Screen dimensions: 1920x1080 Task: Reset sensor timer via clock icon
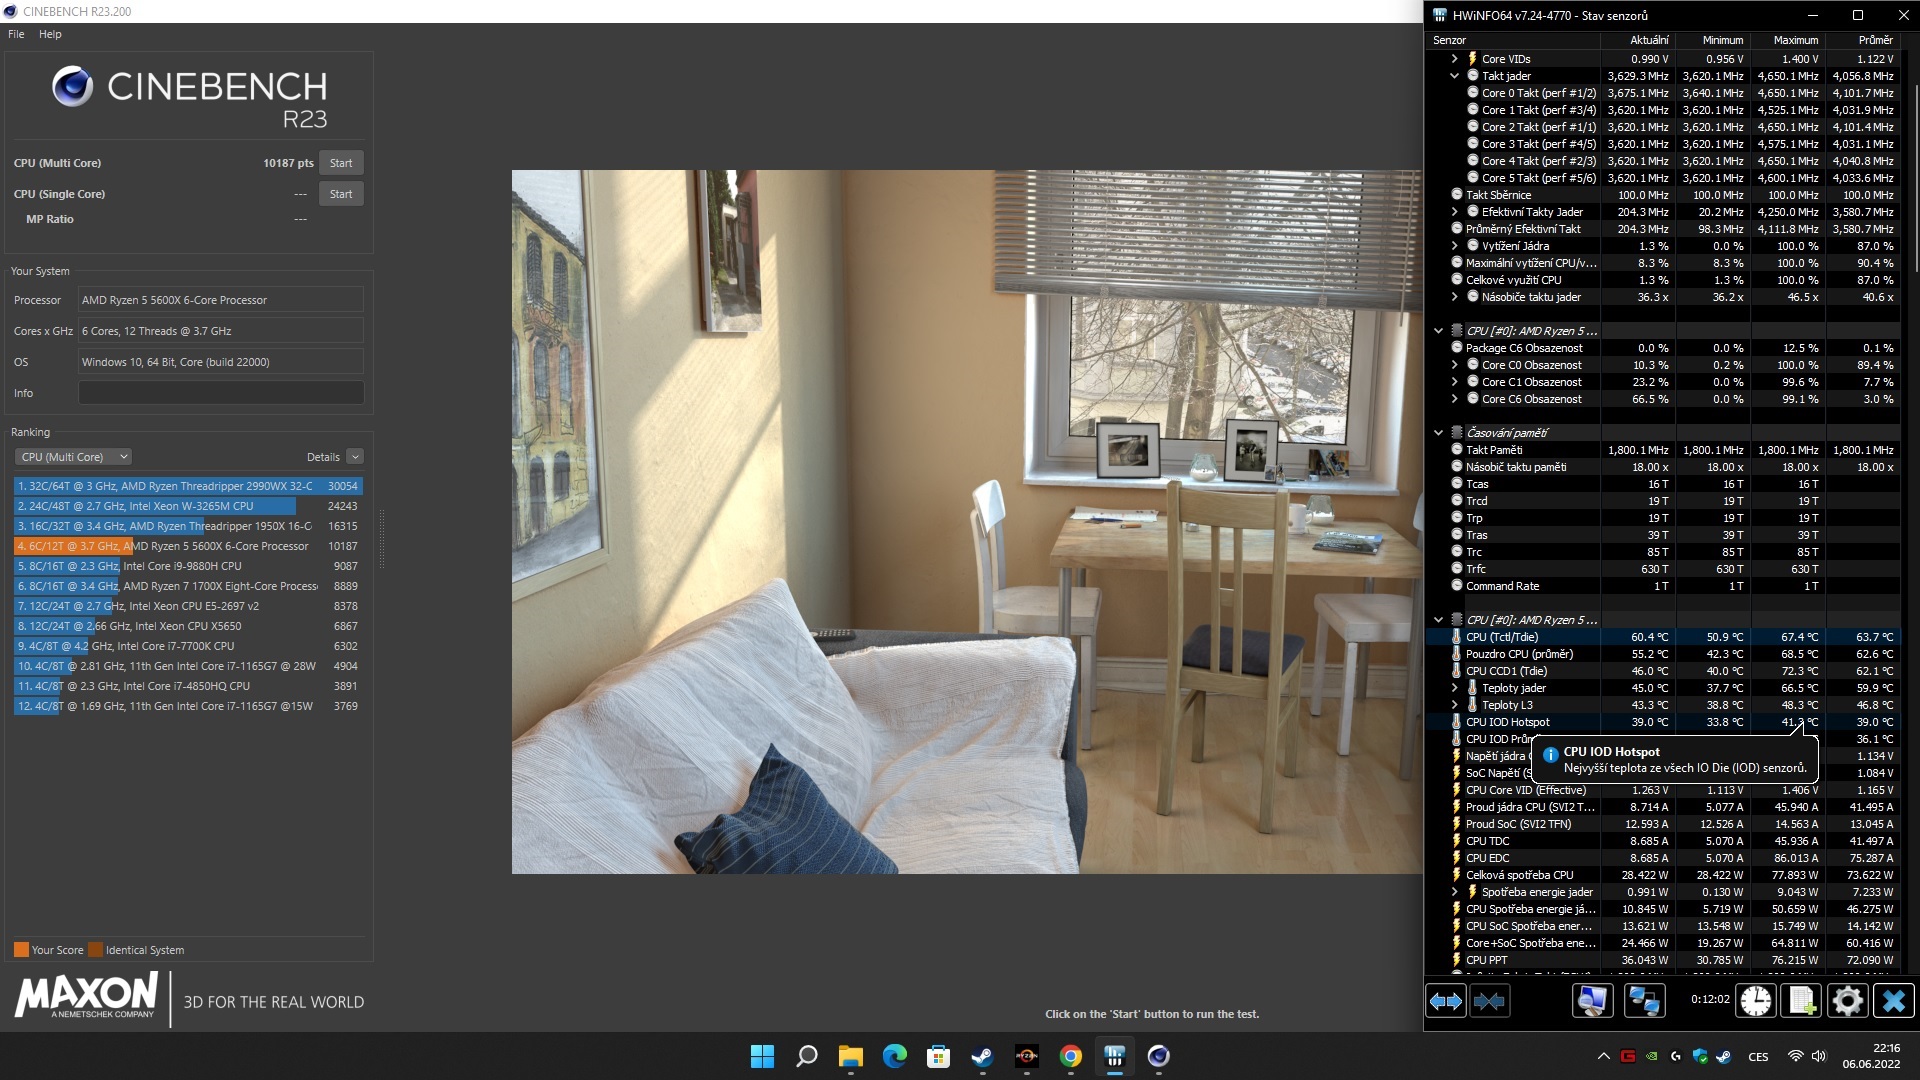1756,1001
